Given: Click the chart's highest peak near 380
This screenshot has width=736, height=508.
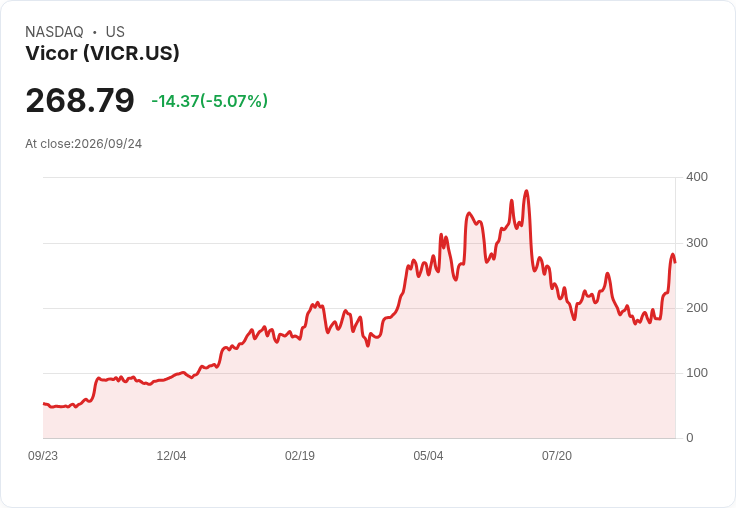Looking at the screenshot, I should pyautogui.click(x=526, y=191).
